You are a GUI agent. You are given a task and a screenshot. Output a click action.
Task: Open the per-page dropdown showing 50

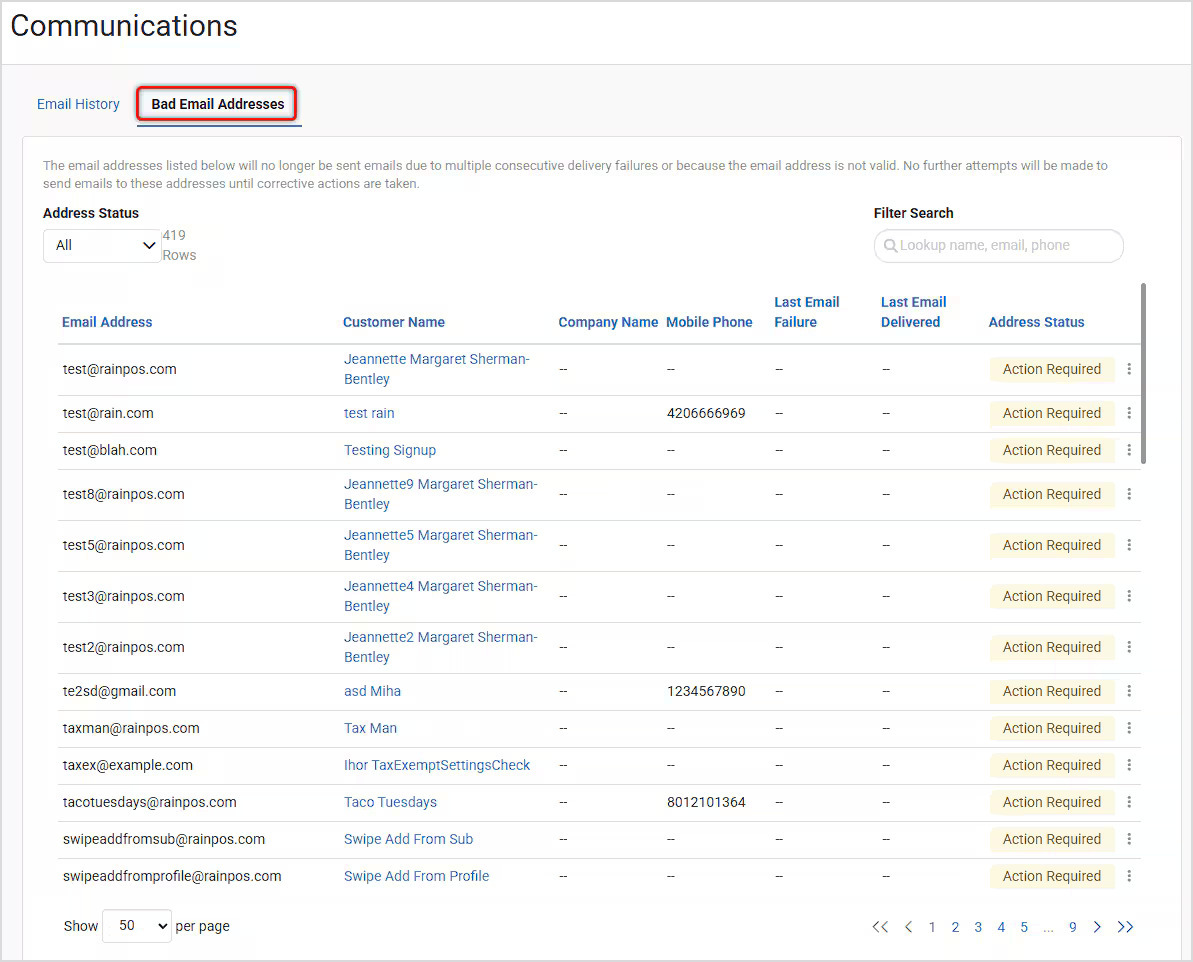(x=136, y=926)
